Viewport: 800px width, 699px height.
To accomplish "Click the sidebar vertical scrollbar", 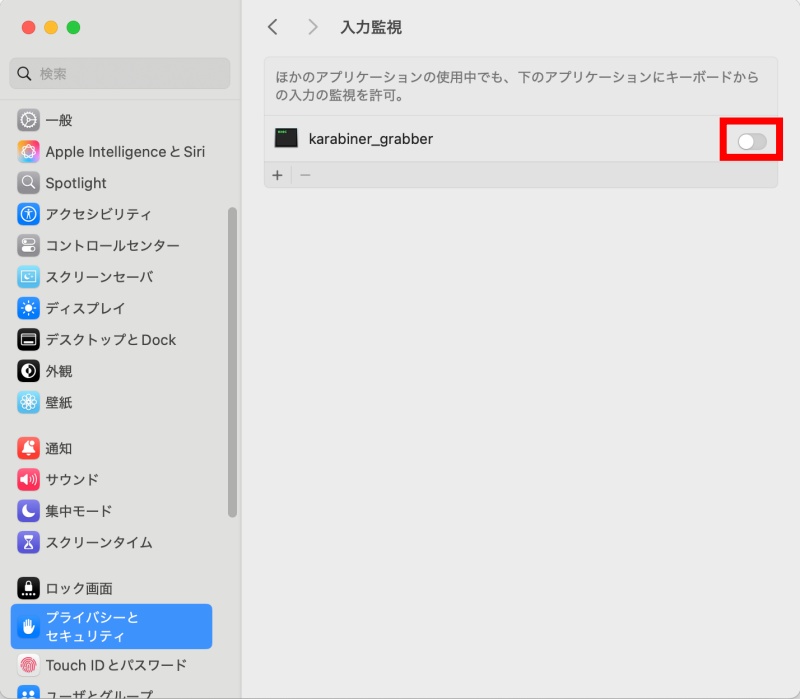I will click(232, 360).
